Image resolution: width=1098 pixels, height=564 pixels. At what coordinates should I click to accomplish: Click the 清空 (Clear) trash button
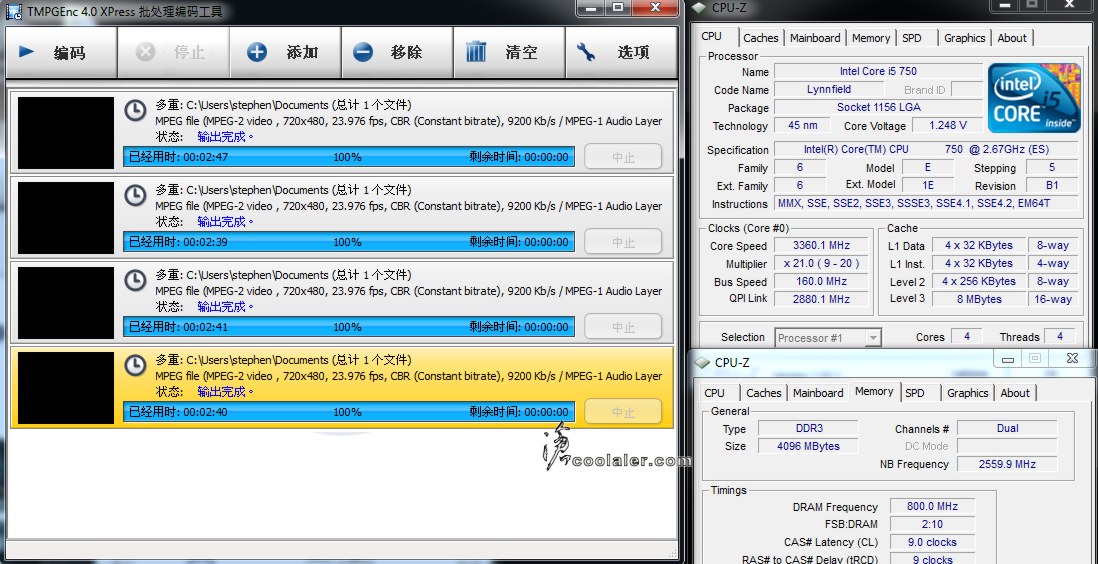(509, 53)
